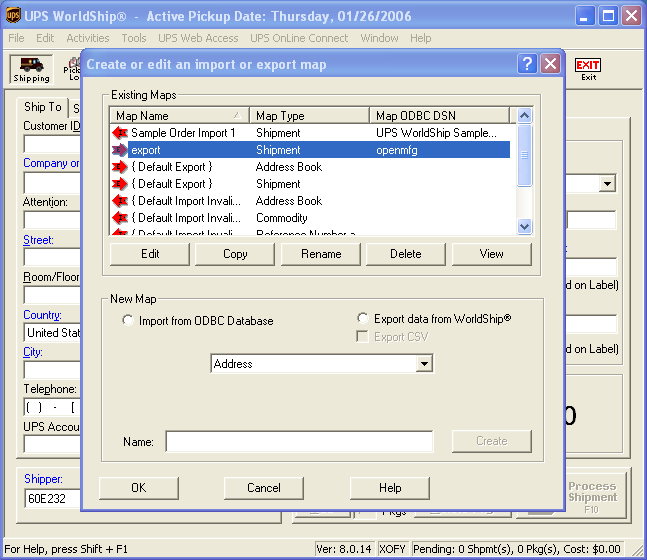This screenshot has height=560, width=647.
Task: Click the icon beside Default Import Address Book
Action: 120,201
